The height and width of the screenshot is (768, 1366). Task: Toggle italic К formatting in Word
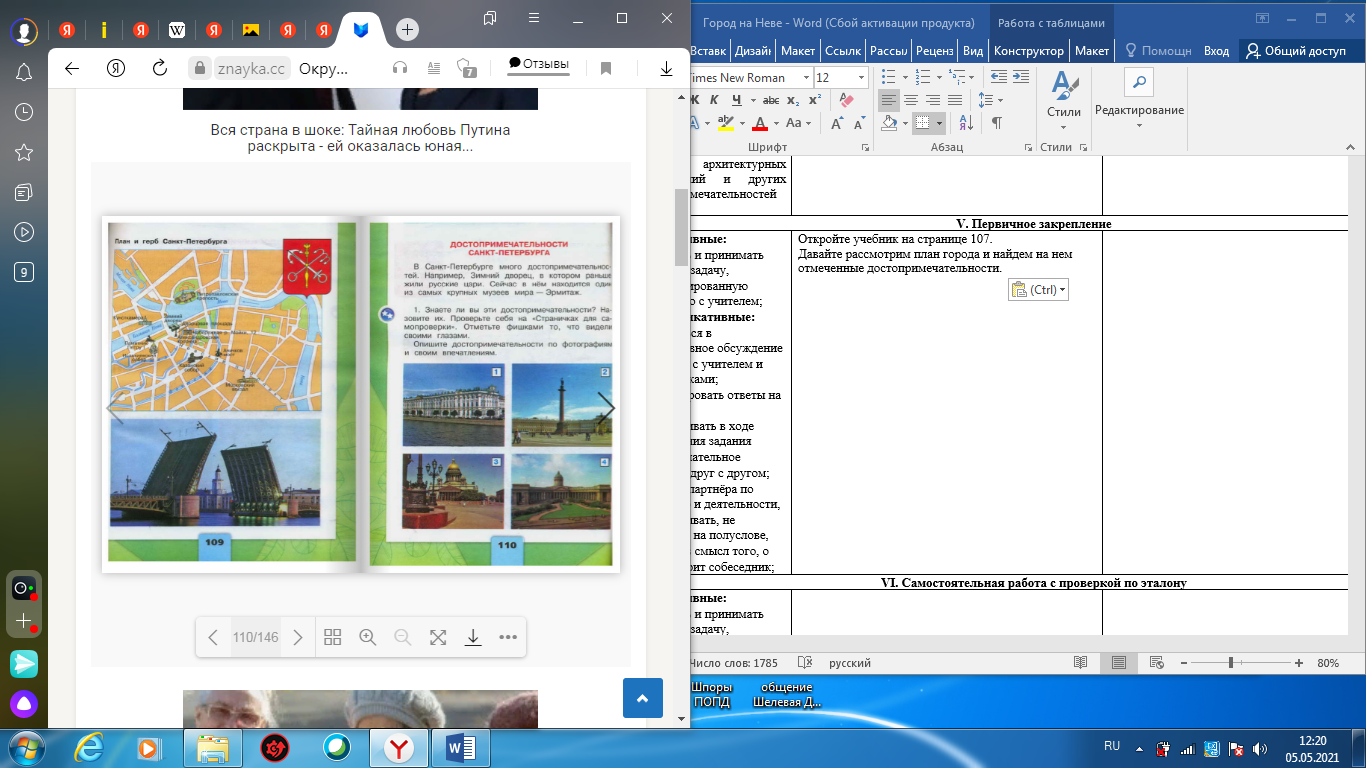click(714, 100)
